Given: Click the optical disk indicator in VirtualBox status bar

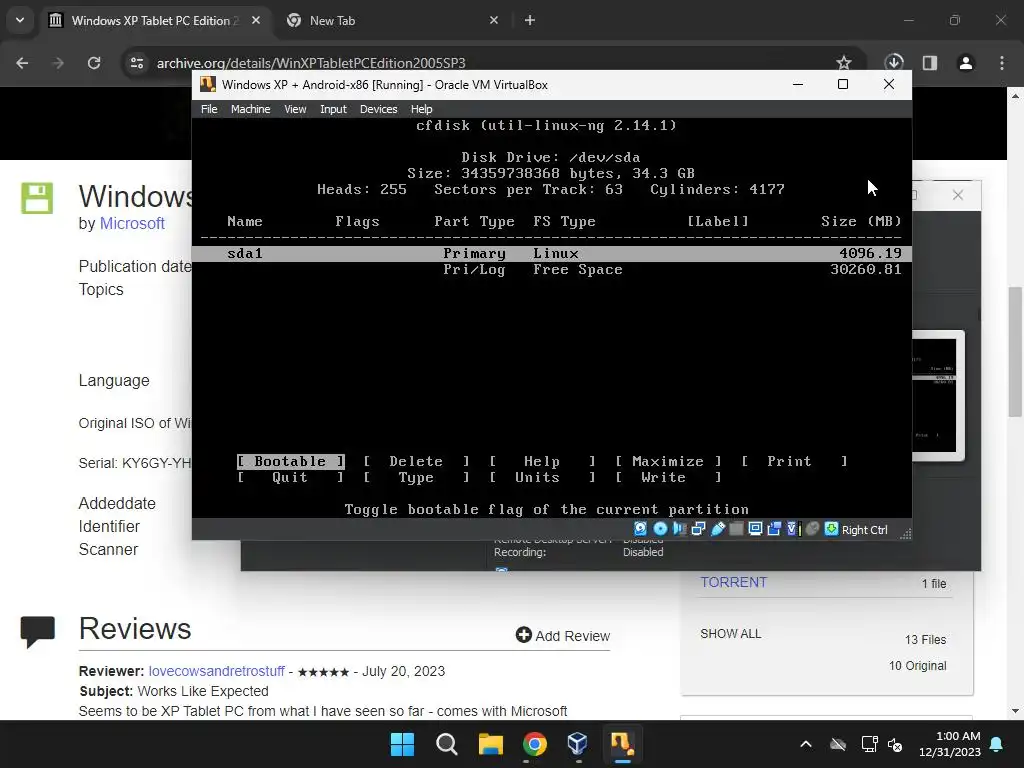Looking at the screenshot, I should click(660, 529).
